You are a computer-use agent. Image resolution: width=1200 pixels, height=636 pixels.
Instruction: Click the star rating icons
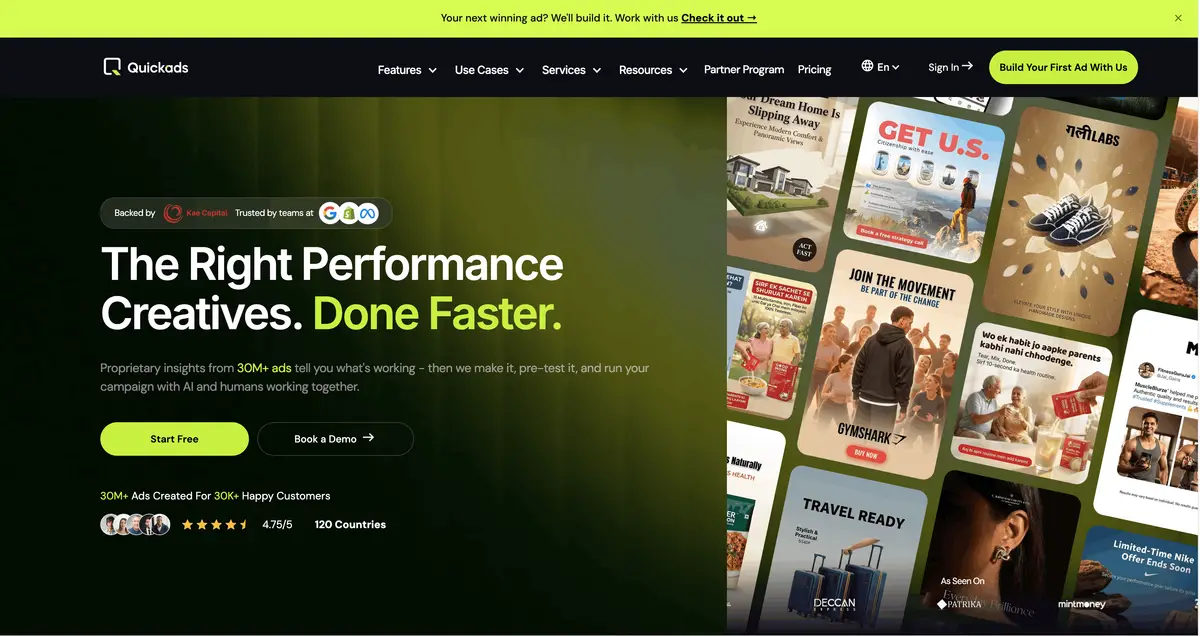215,525
